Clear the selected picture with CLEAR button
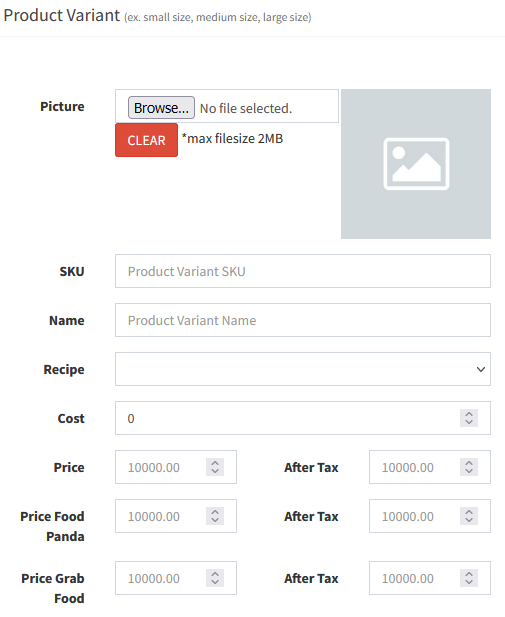The width and height of the screenshot is (505, 617). pyautogui.click(x=146, y=140)
